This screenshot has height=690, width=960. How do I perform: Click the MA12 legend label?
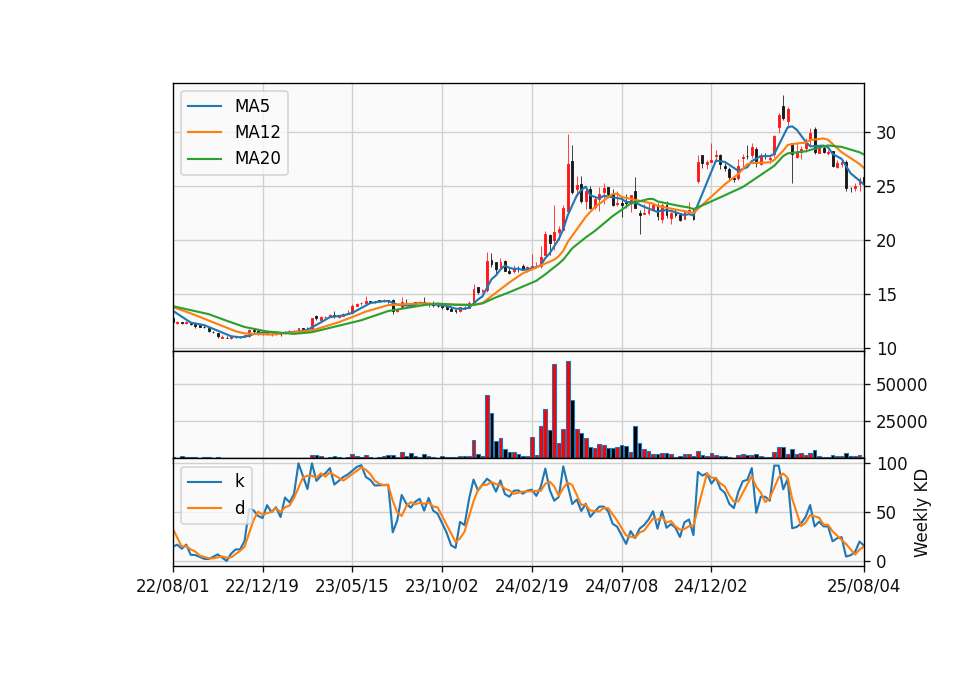257,132
